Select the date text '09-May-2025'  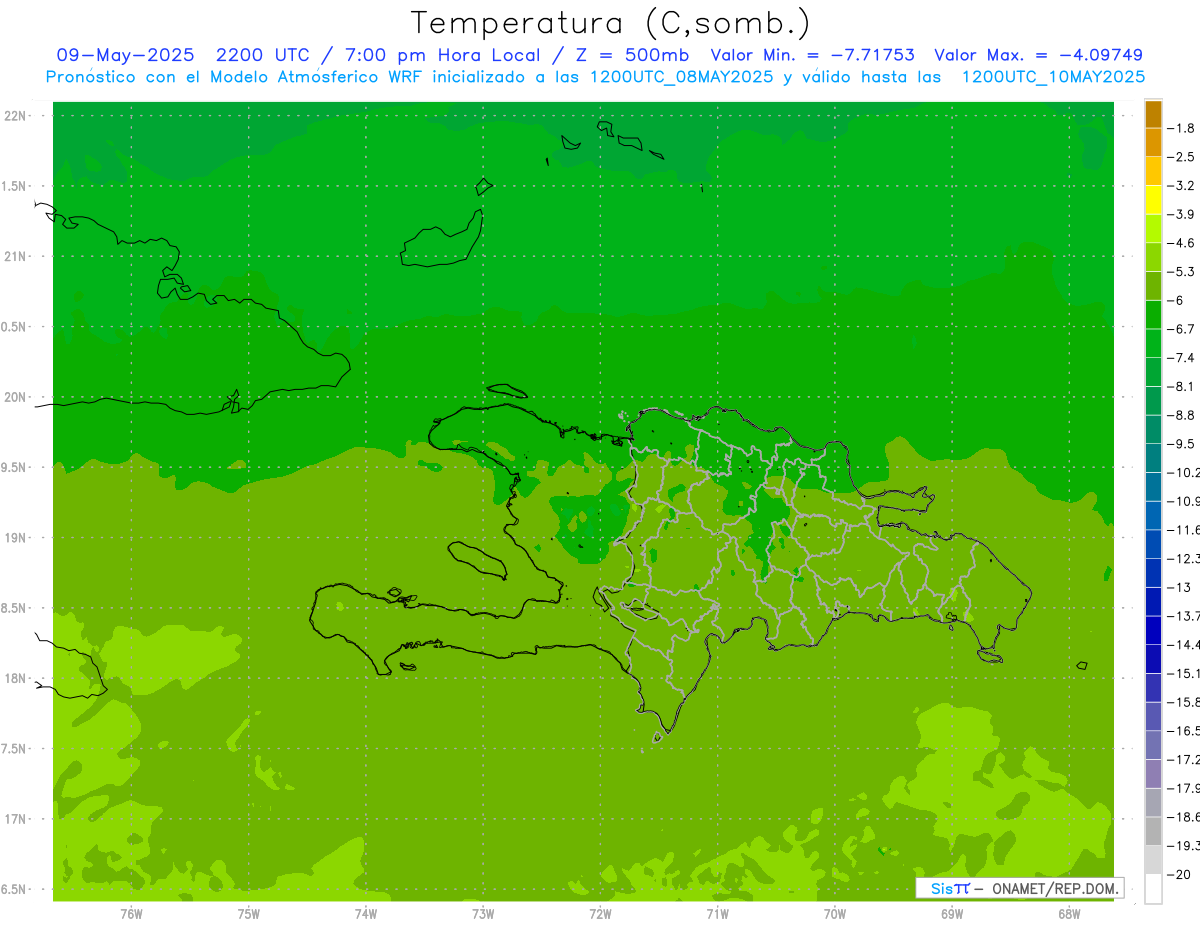pyautogui.click(x=125, y=55)
